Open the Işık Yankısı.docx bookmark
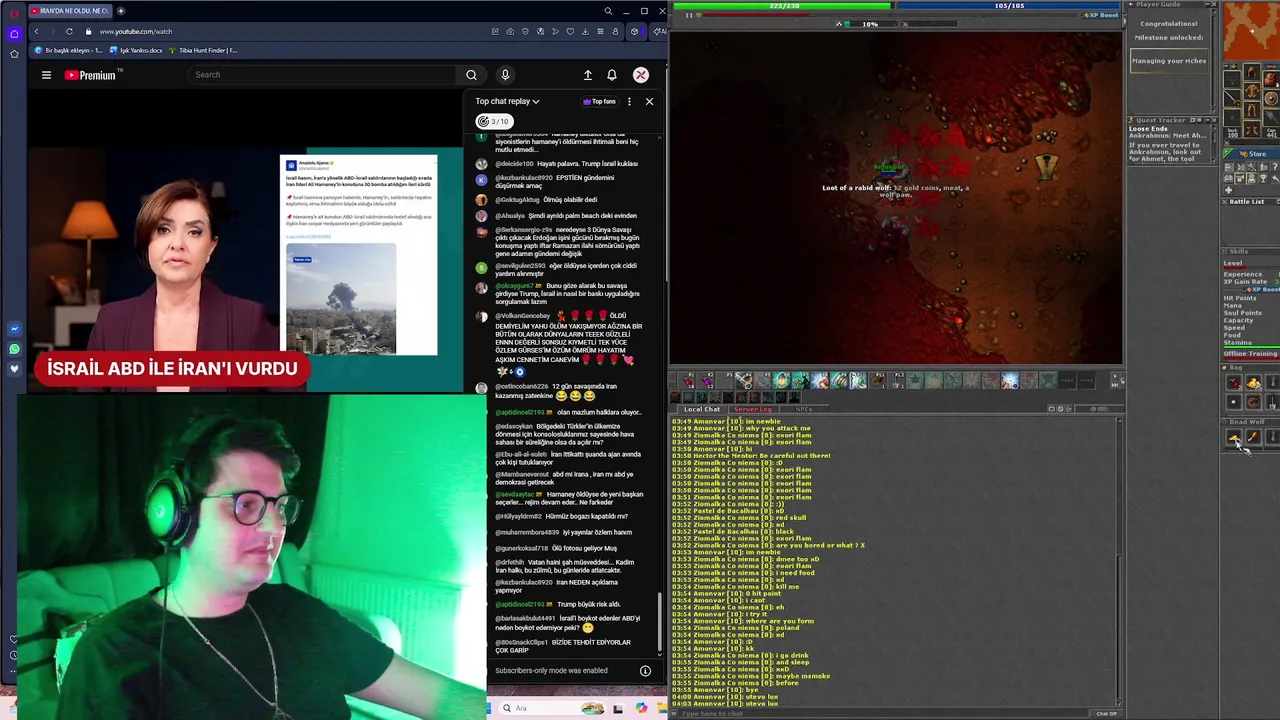 pos(135,50)
